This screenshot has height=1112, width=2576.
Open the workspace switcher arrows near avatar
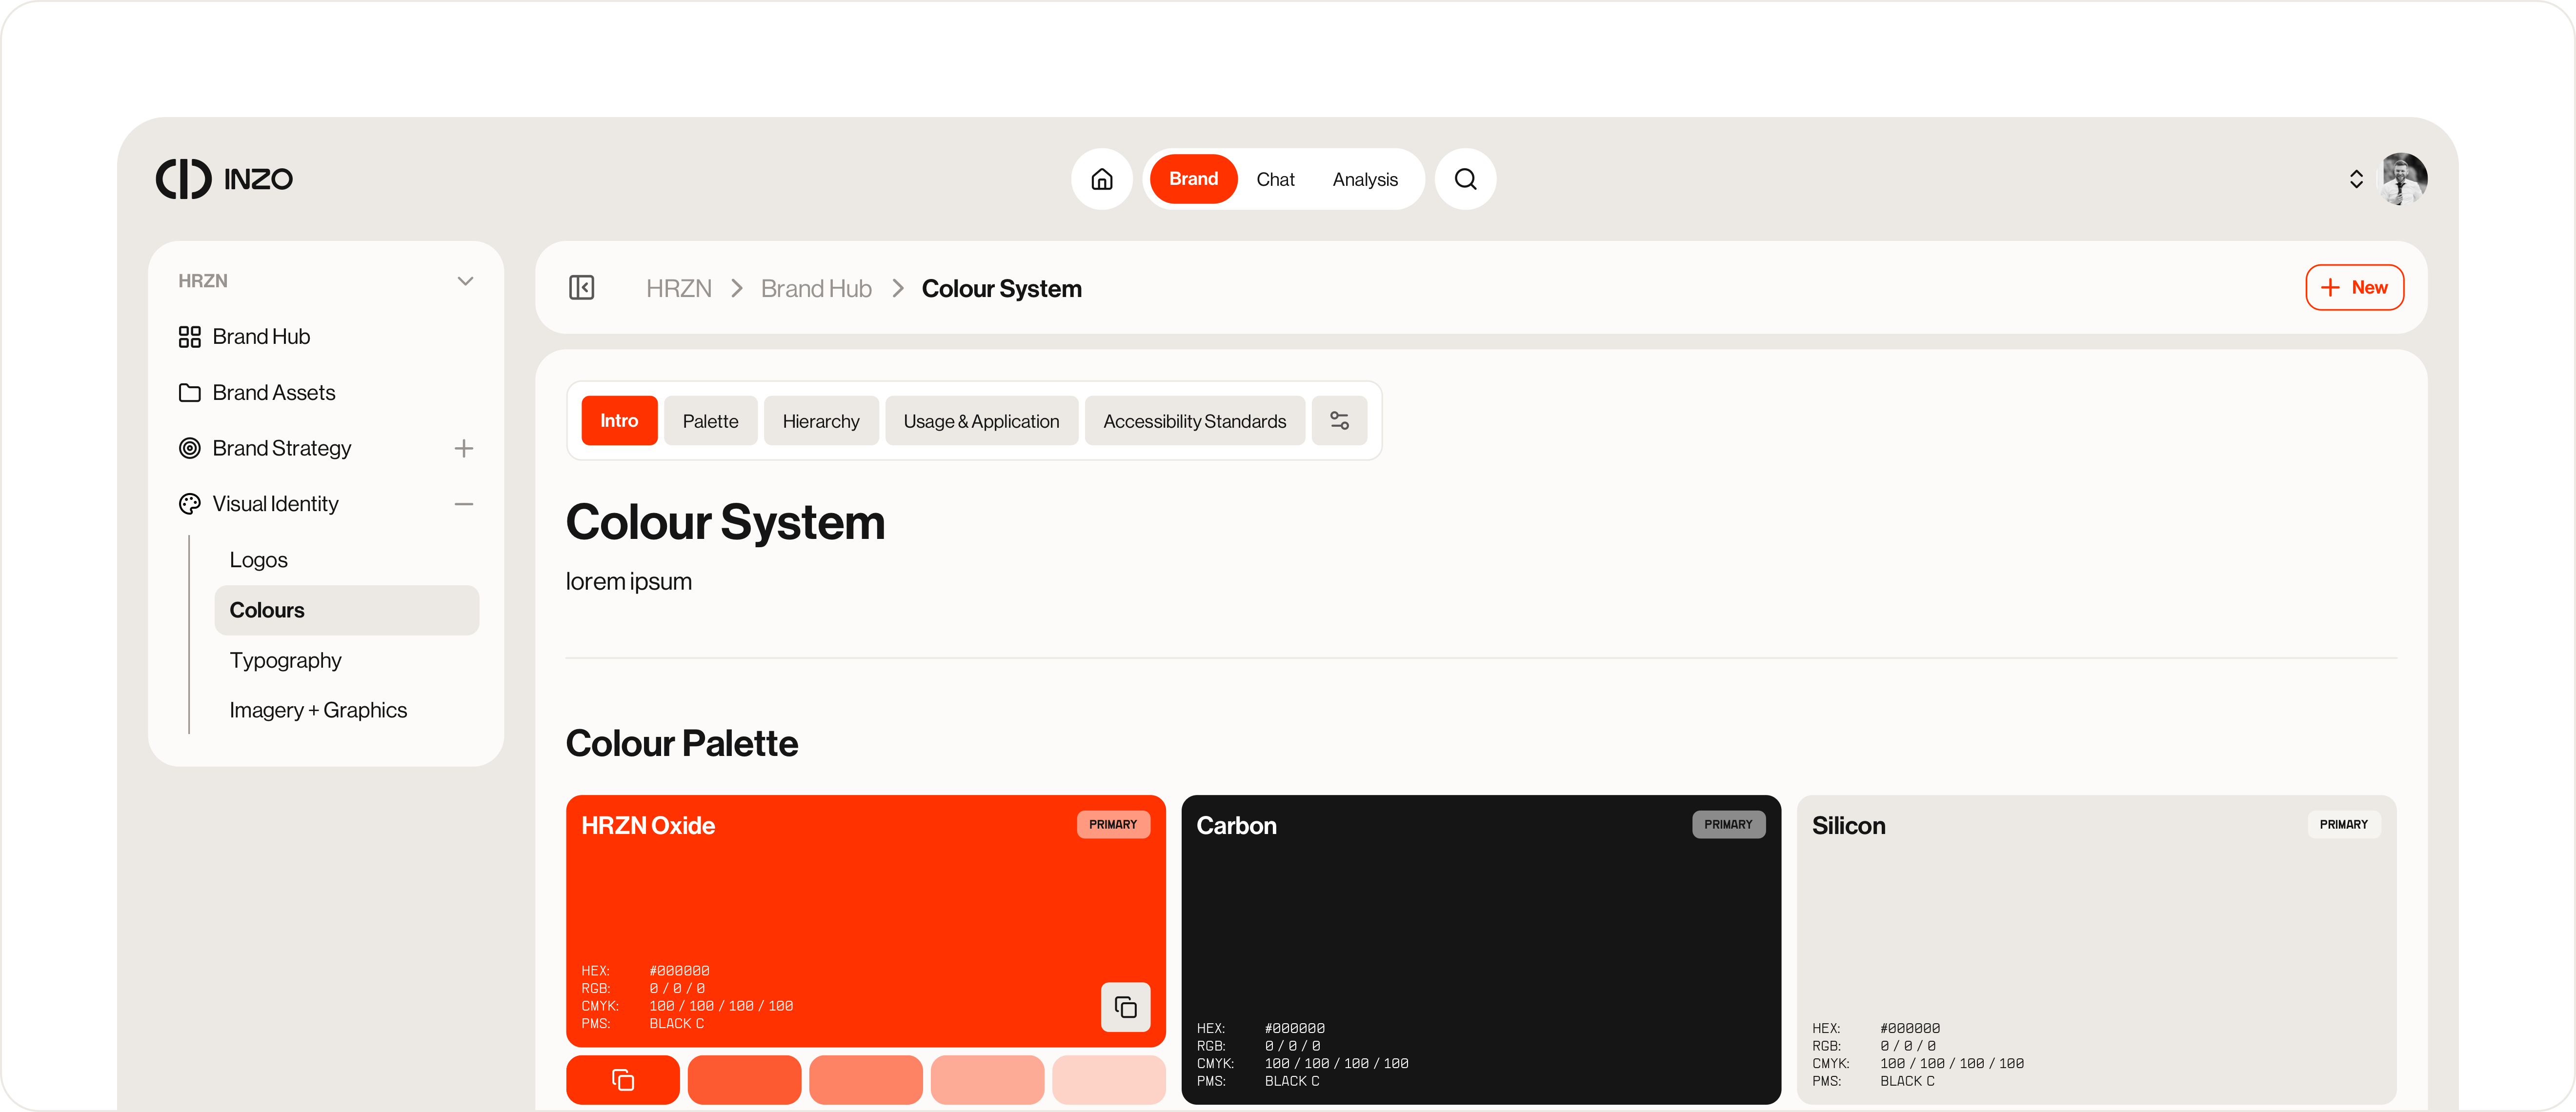click(2356, 178)
